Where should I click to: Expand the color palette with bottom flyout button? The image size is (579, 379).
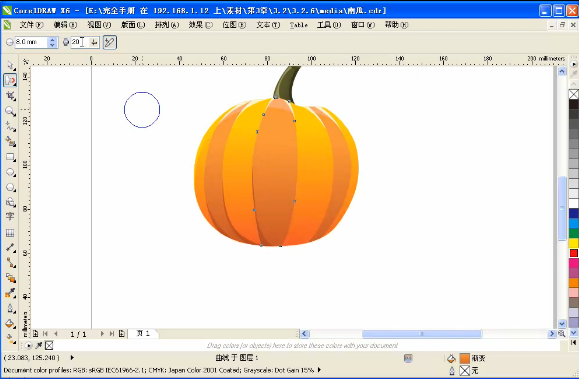tap(573, 342)
